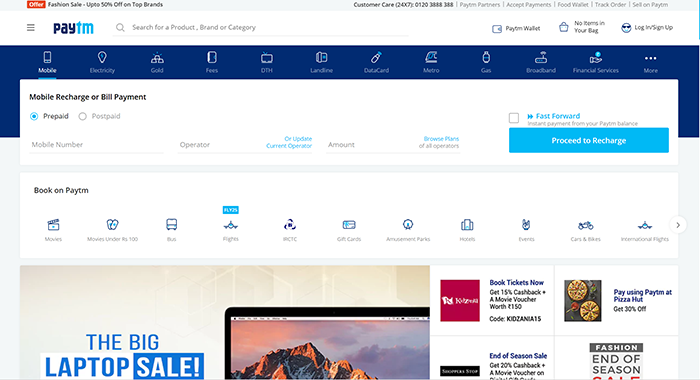Open the KidZania Book Tickets Now offer

click(492, 300)
